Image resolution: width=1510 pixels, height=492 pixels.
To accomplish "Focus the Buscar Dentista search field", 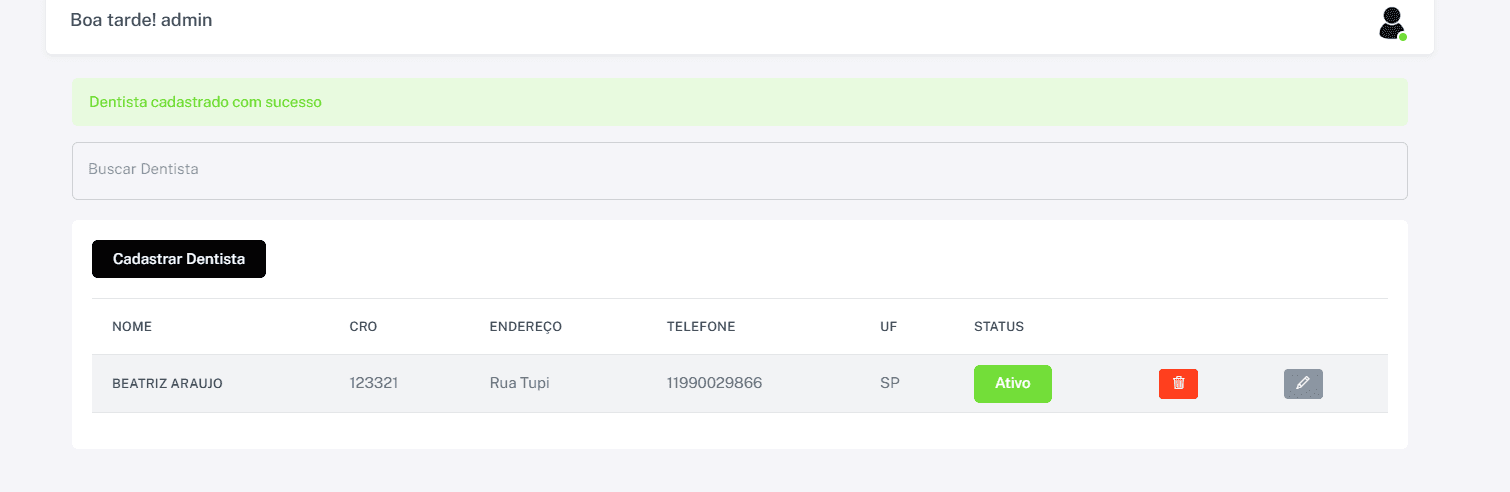I will coord(740,170).
